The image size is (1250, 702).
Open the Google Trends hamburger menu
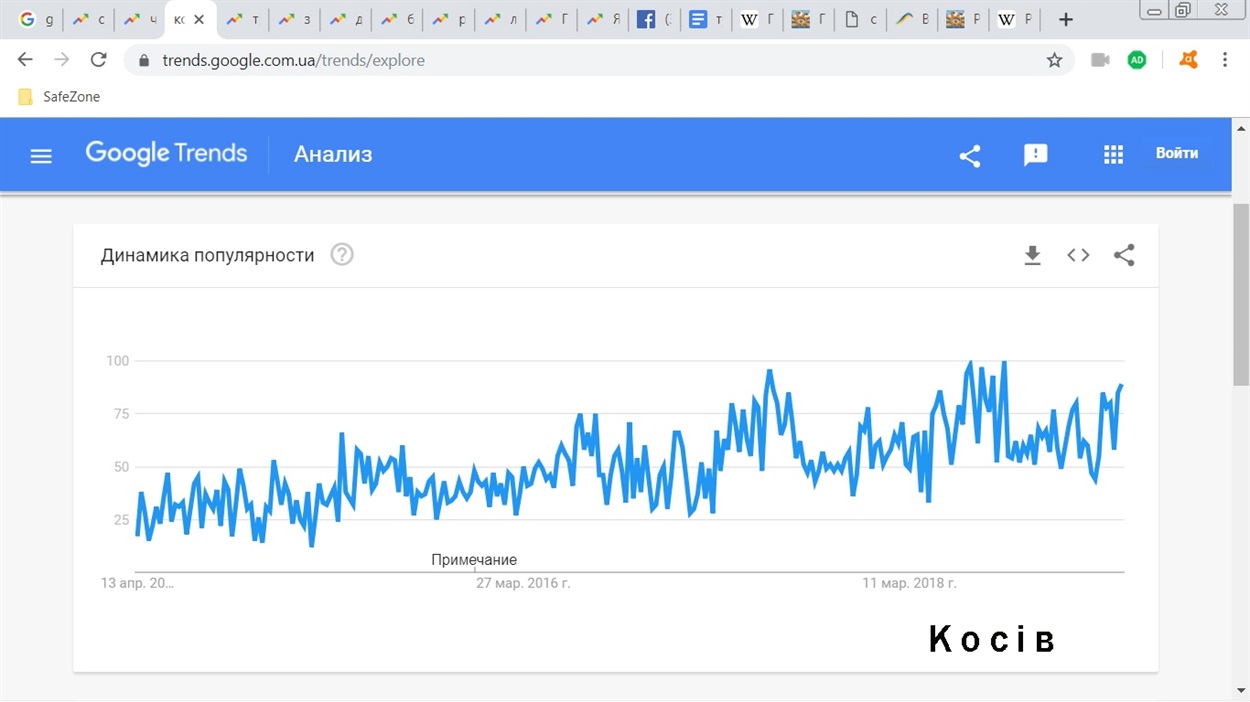41,156
